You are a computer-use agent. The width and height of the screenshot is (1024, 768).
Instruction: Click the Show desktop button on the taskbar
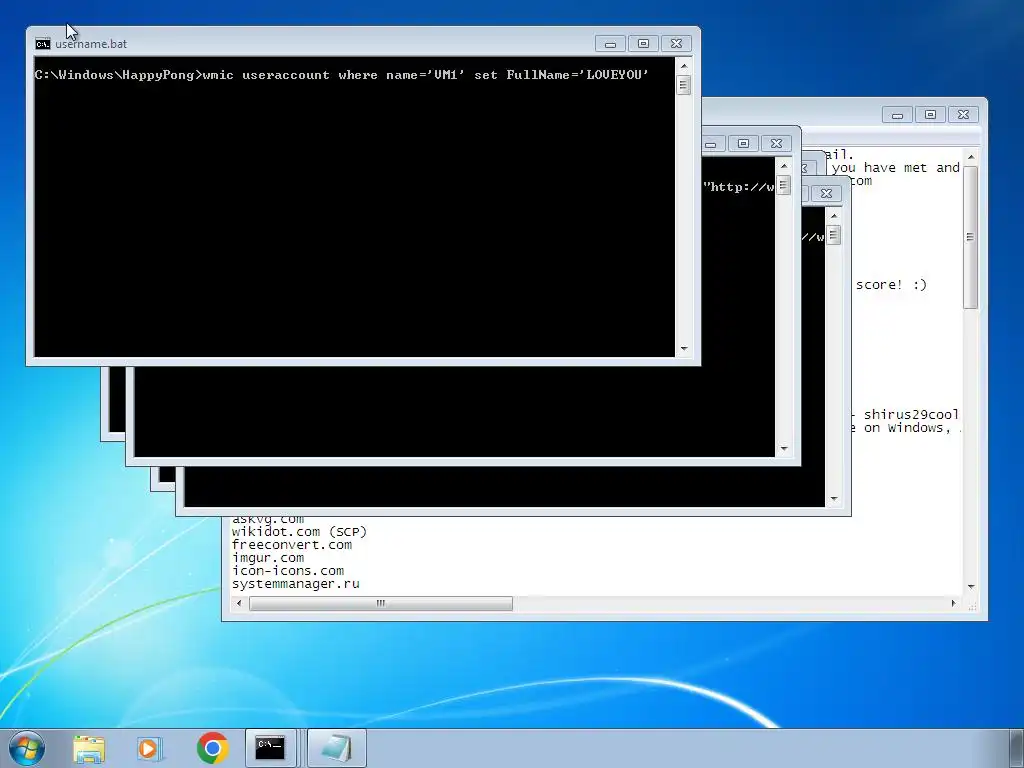click(1017, 748)
